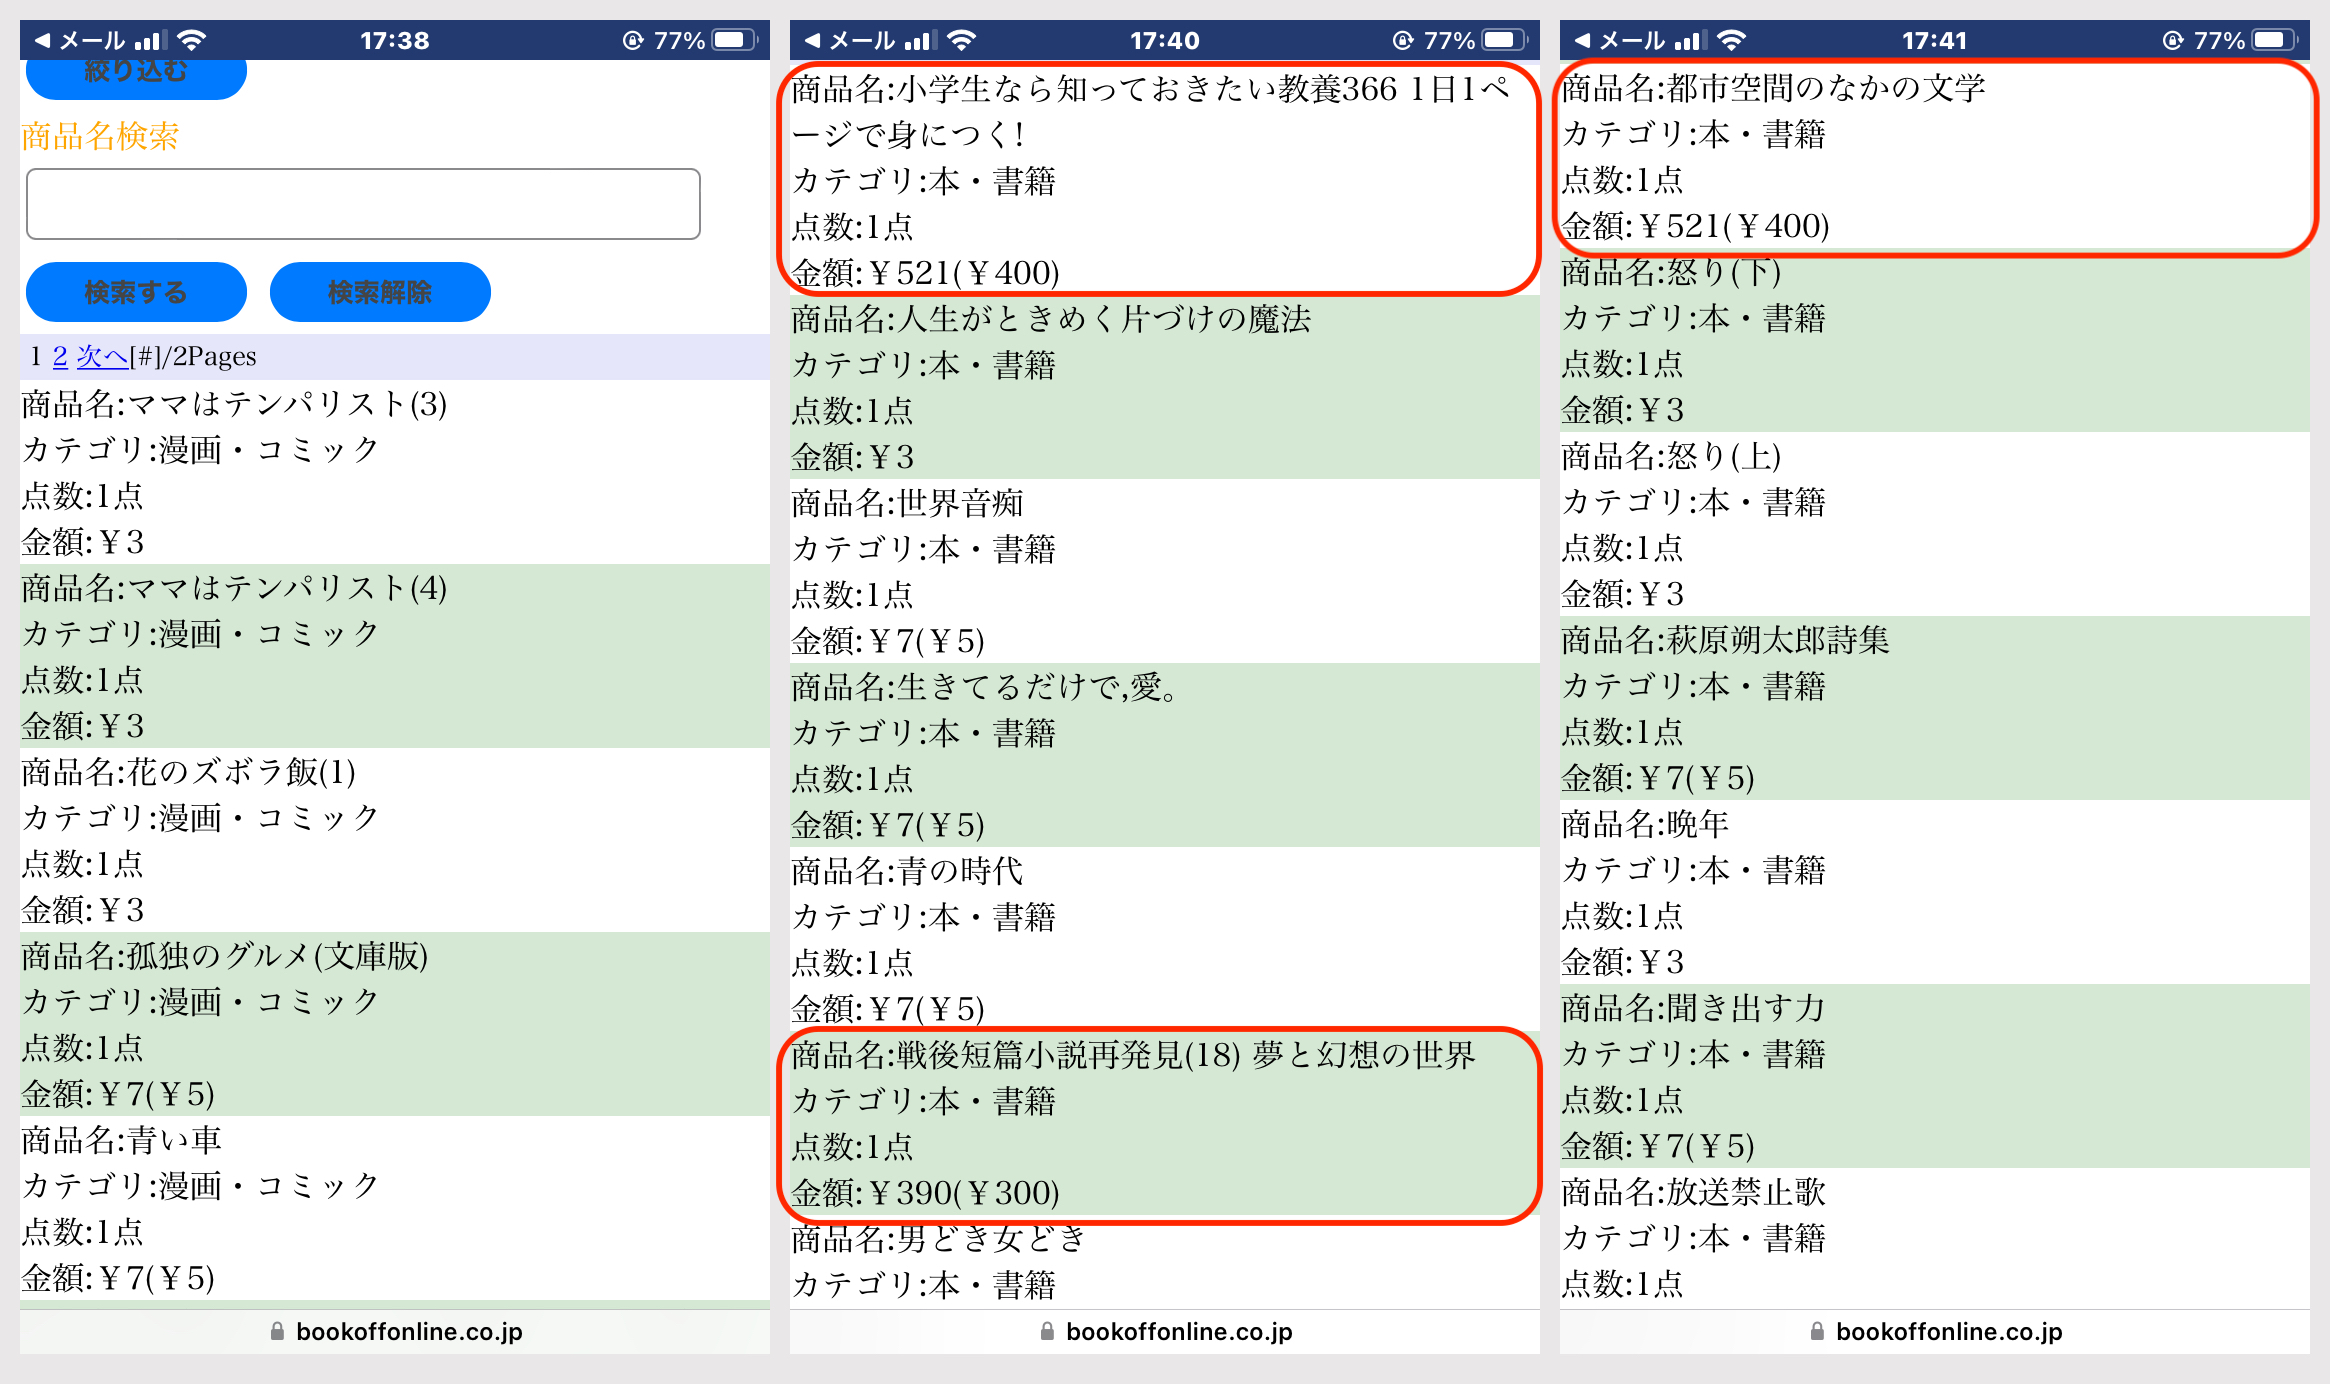Viewport: 2330px width, 1384px height.
Task: Tap 金額:￥521(￥400) under 小学生なら知っておきたい
Action: 925,272
